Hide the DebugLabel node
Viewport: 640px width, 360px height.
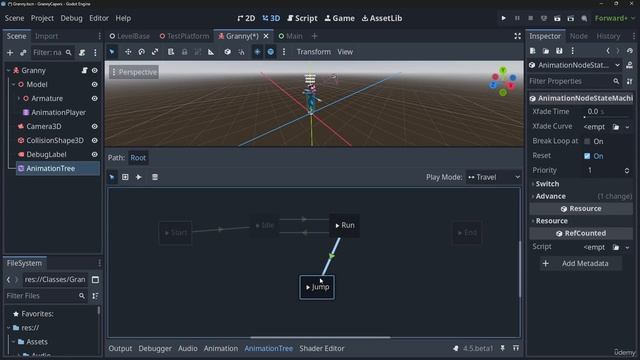94,154
